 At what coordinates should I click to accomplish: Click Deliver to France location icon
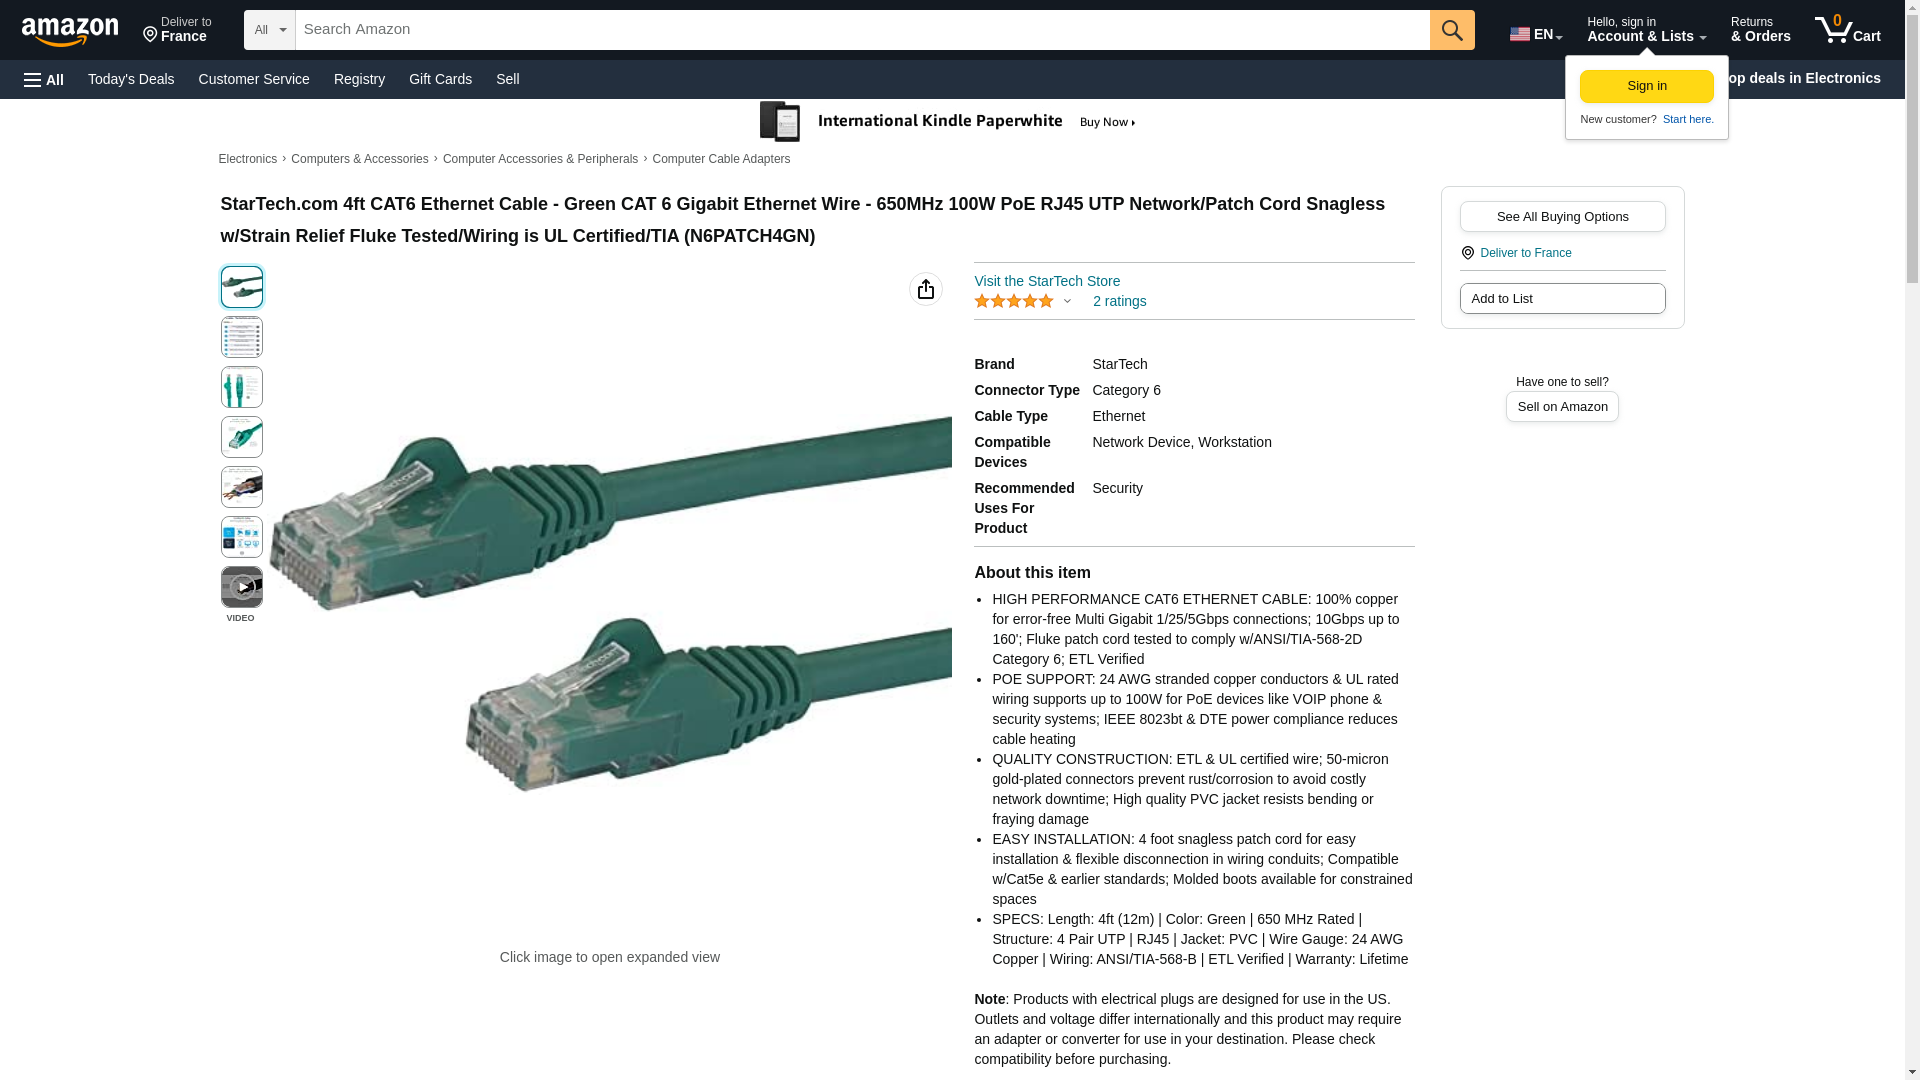pos(1467,253)
